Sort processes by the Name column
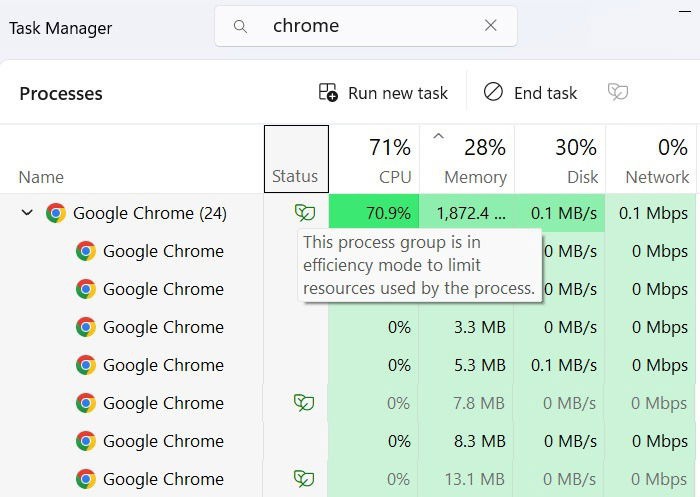 click(41, 177)
